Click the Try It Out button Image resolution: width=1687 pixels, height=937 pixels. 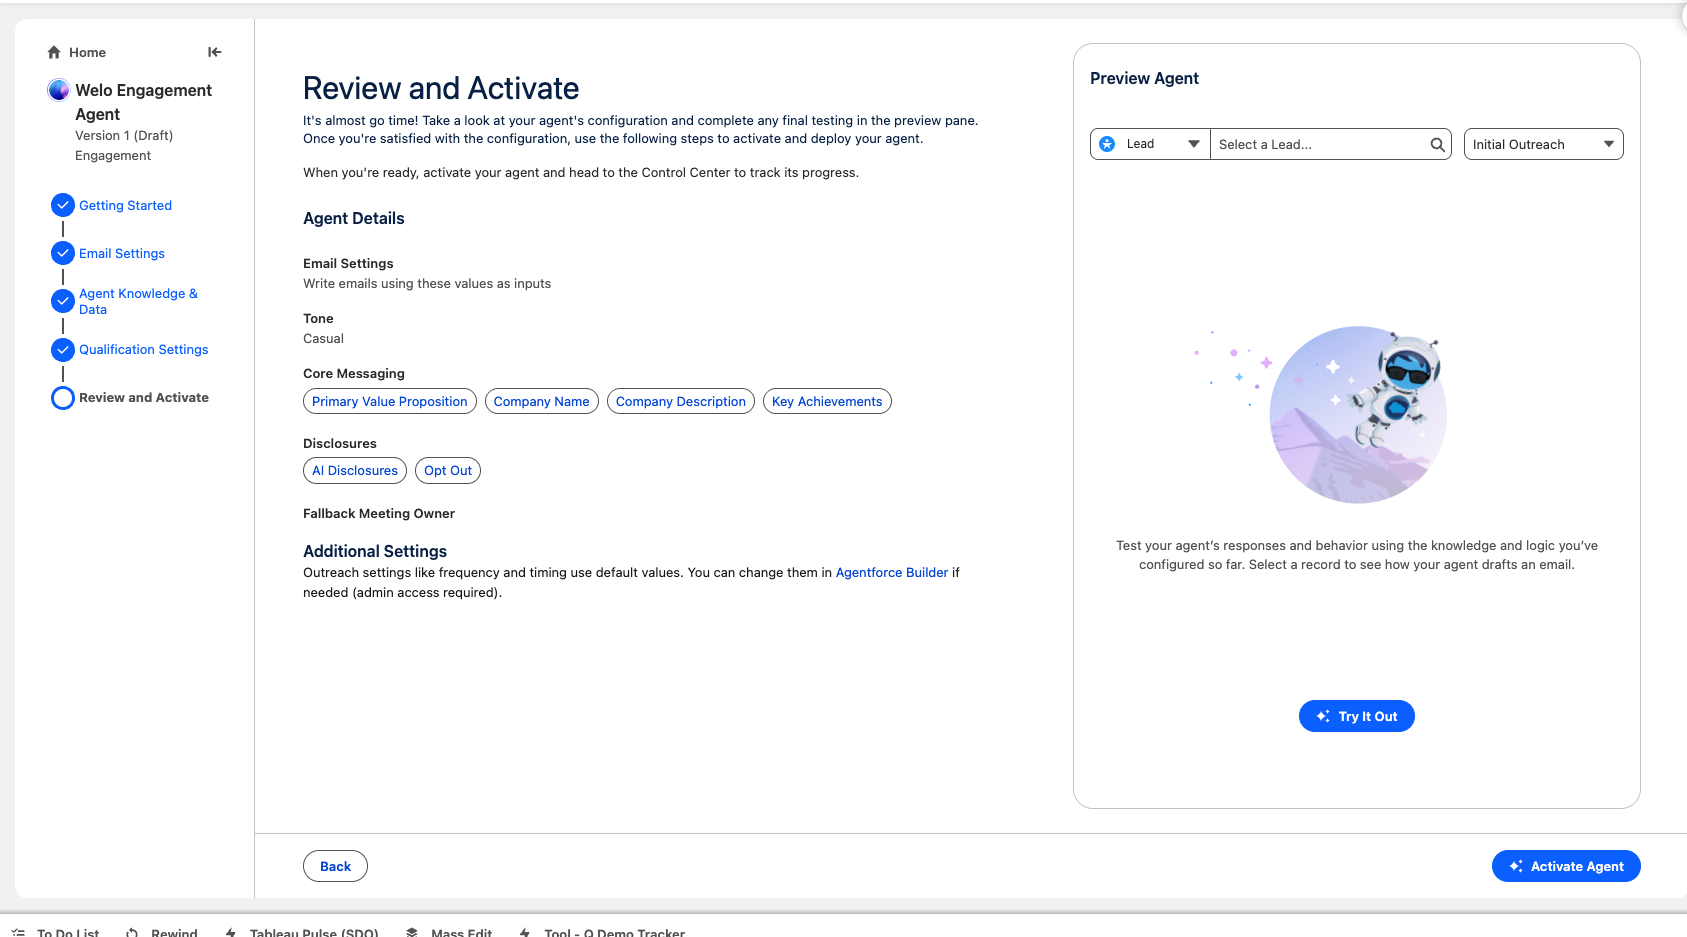coord(1357,716)
